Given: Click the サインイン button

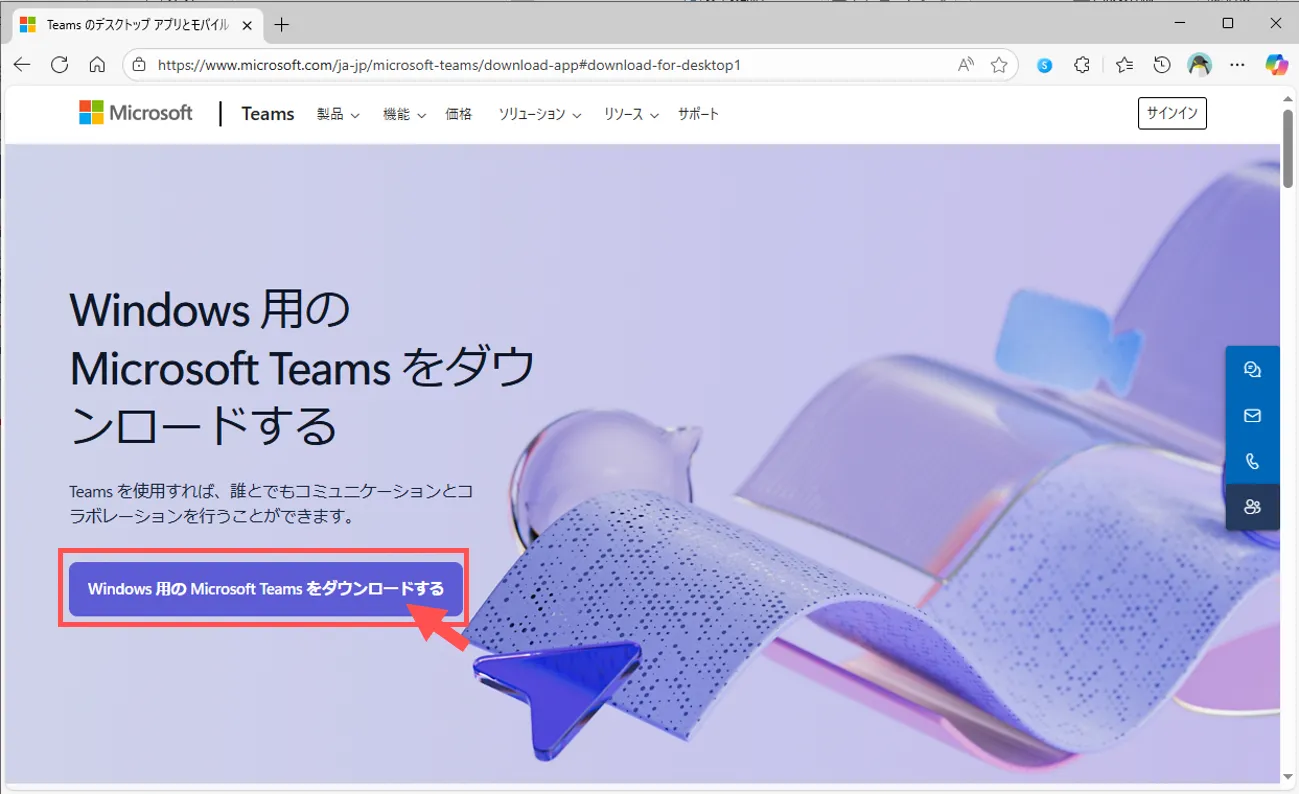Looking at the screenshot, I should tap(1172, 114).
